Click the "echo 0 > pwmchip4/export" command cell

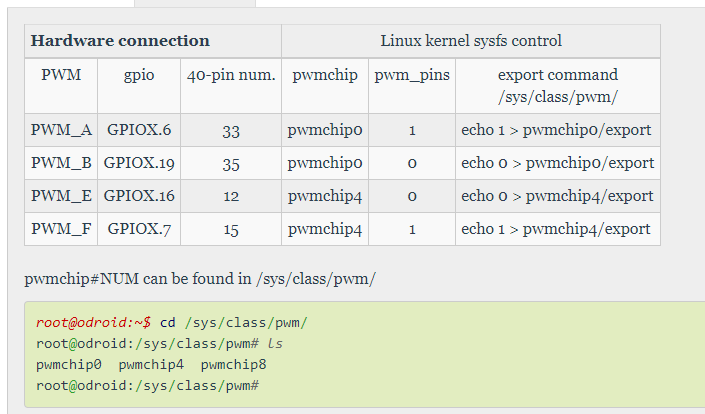point(557,196)
